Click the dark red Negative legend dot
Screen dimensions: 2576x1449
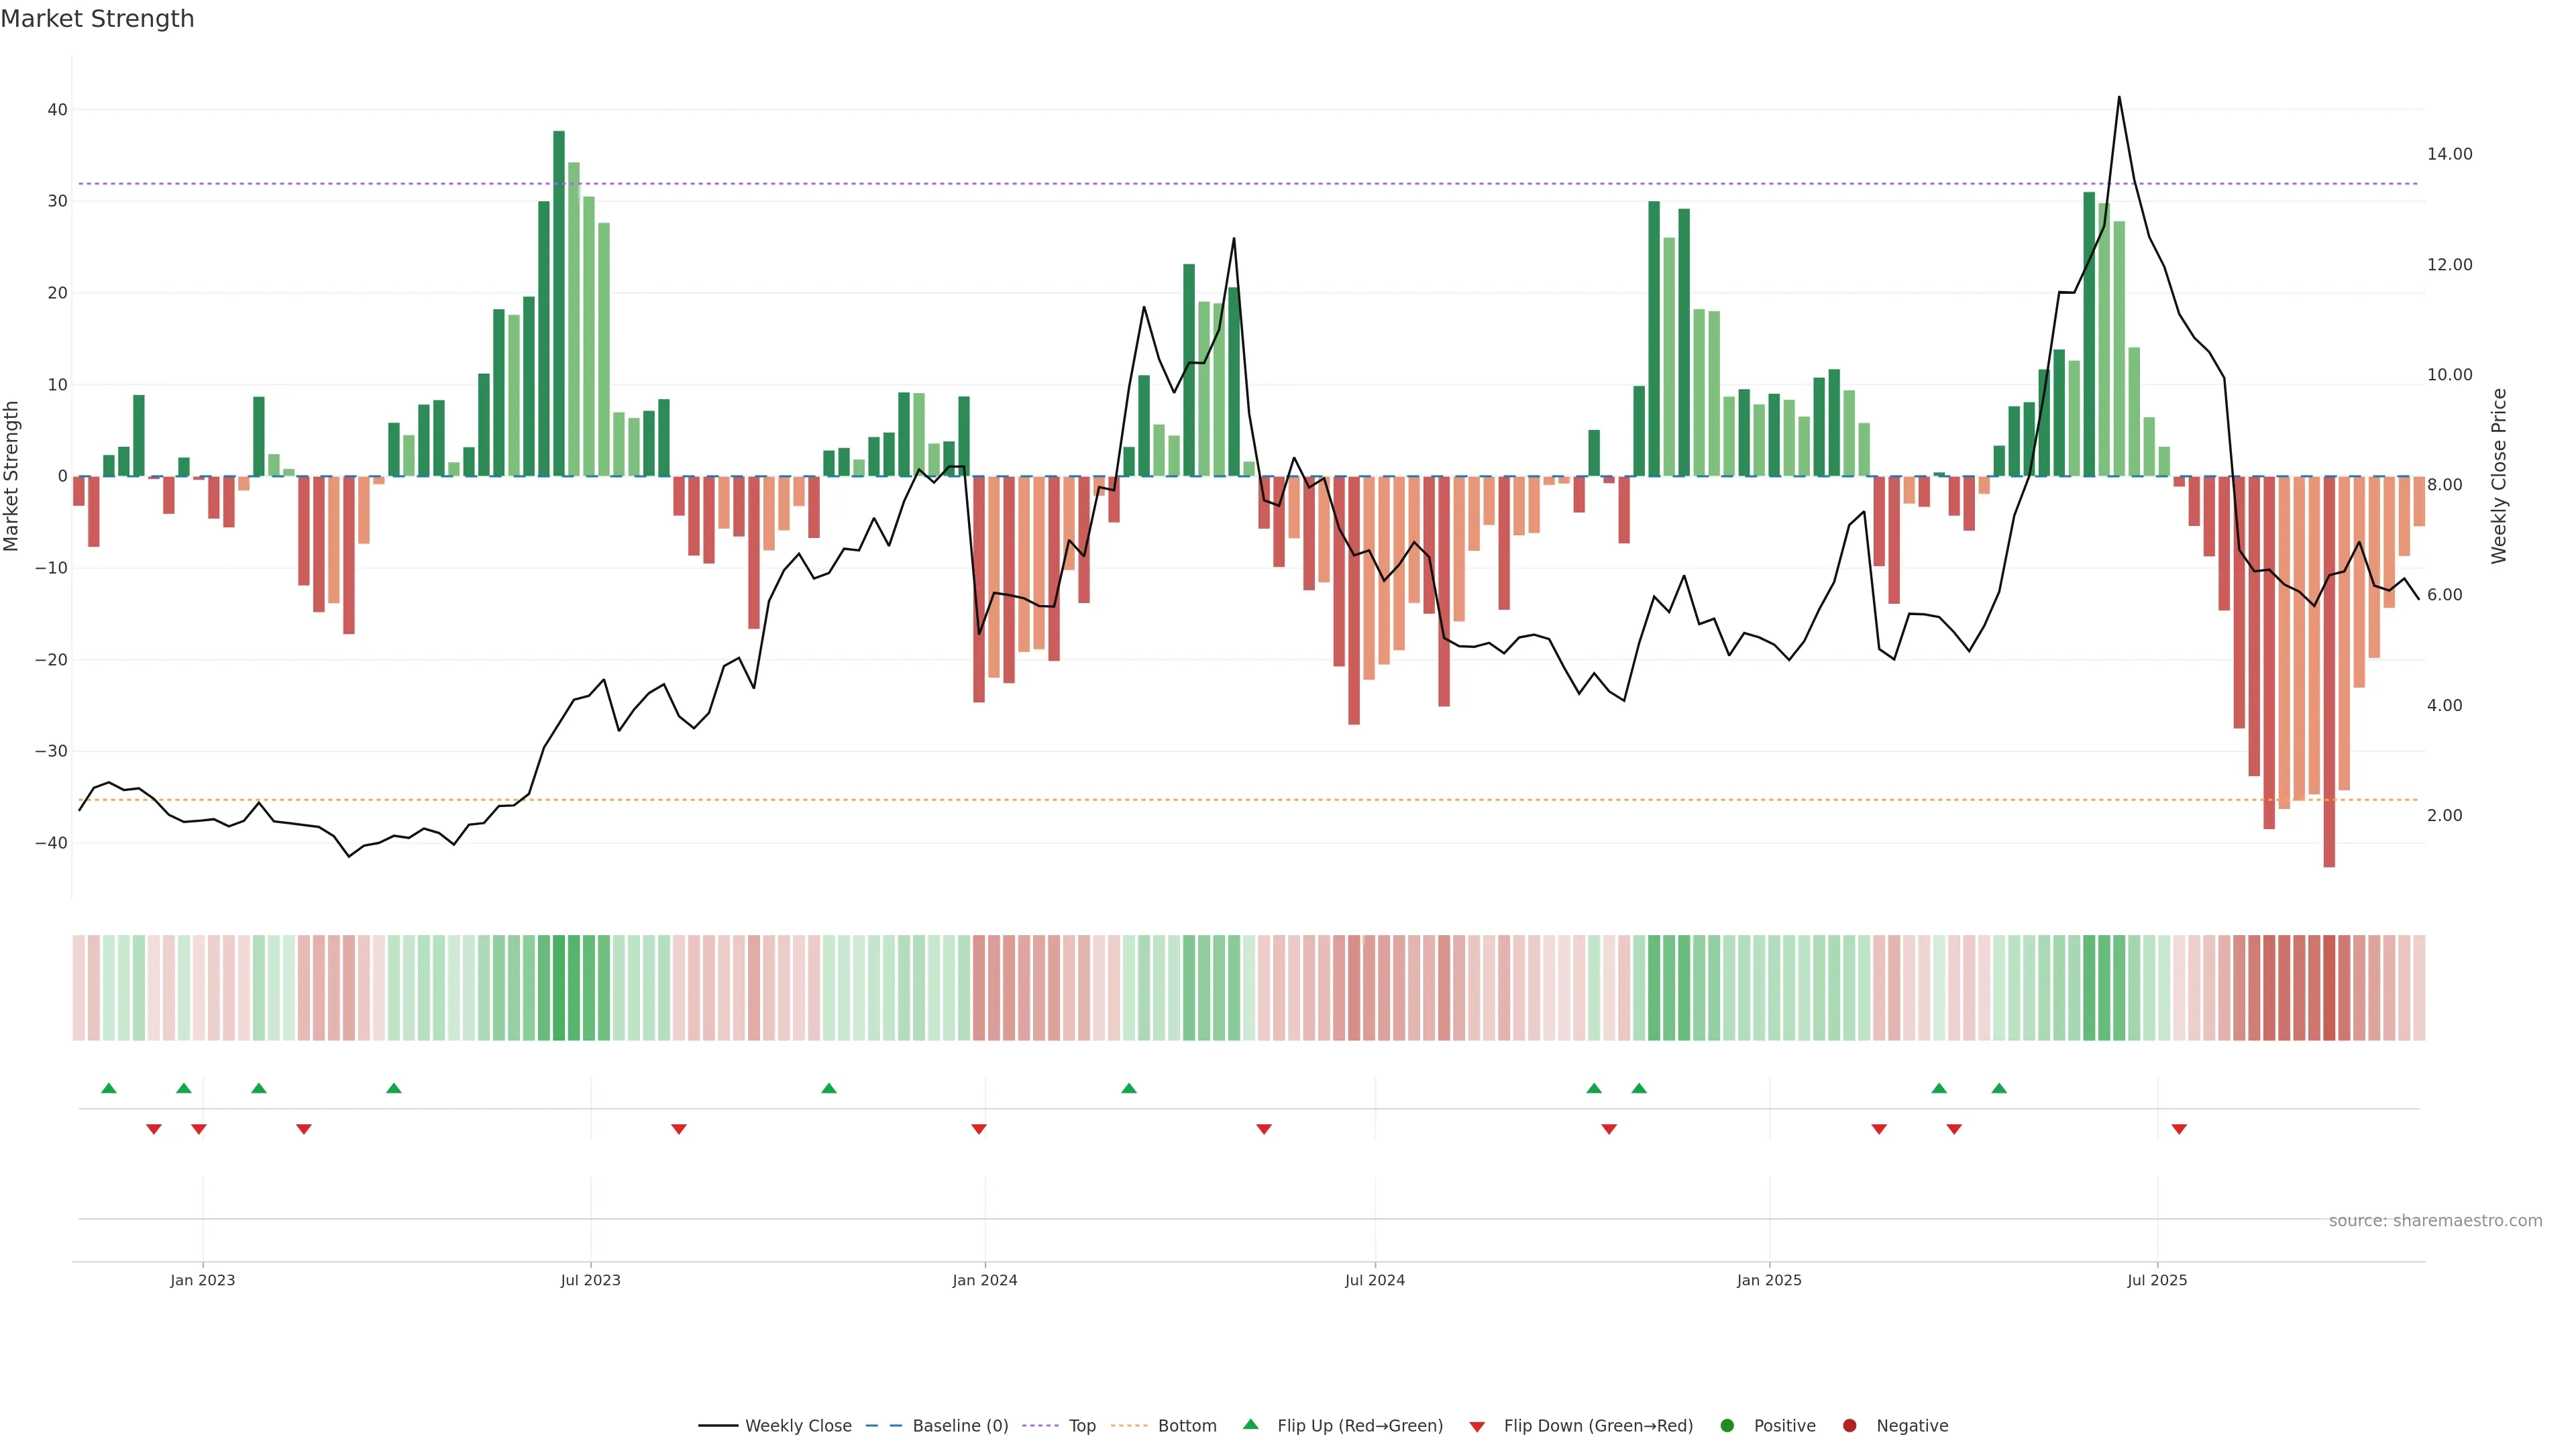[1849, 1426]
